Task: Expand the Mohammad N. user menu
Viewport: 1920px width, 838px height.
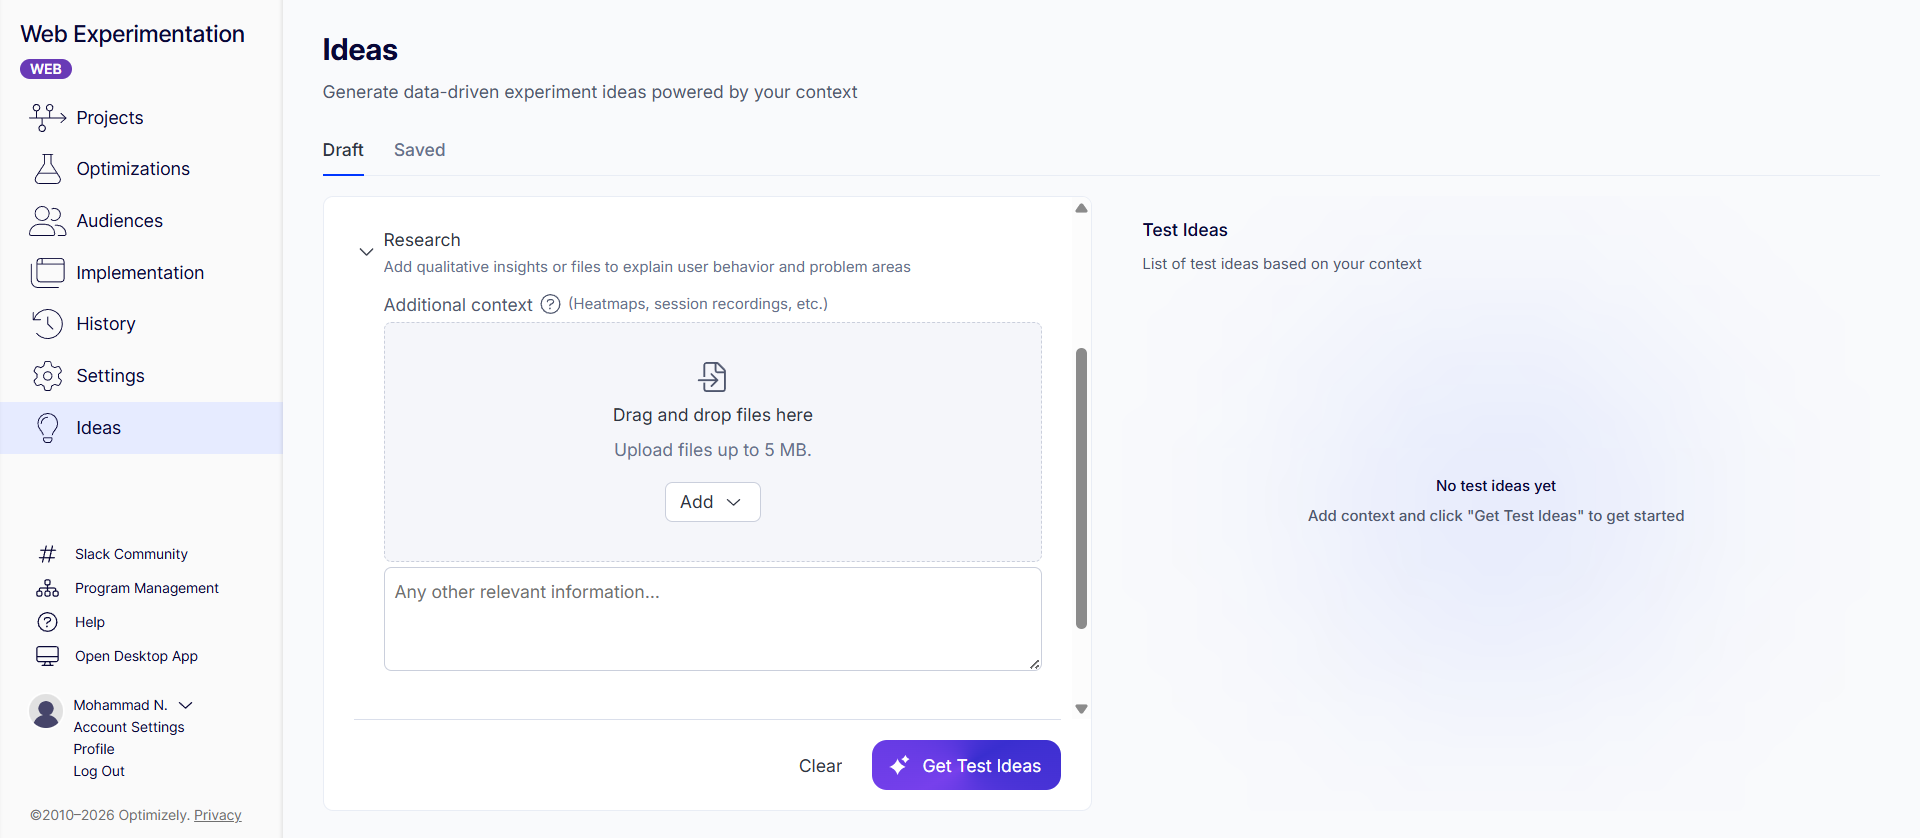Action: (x=186, y=705)
